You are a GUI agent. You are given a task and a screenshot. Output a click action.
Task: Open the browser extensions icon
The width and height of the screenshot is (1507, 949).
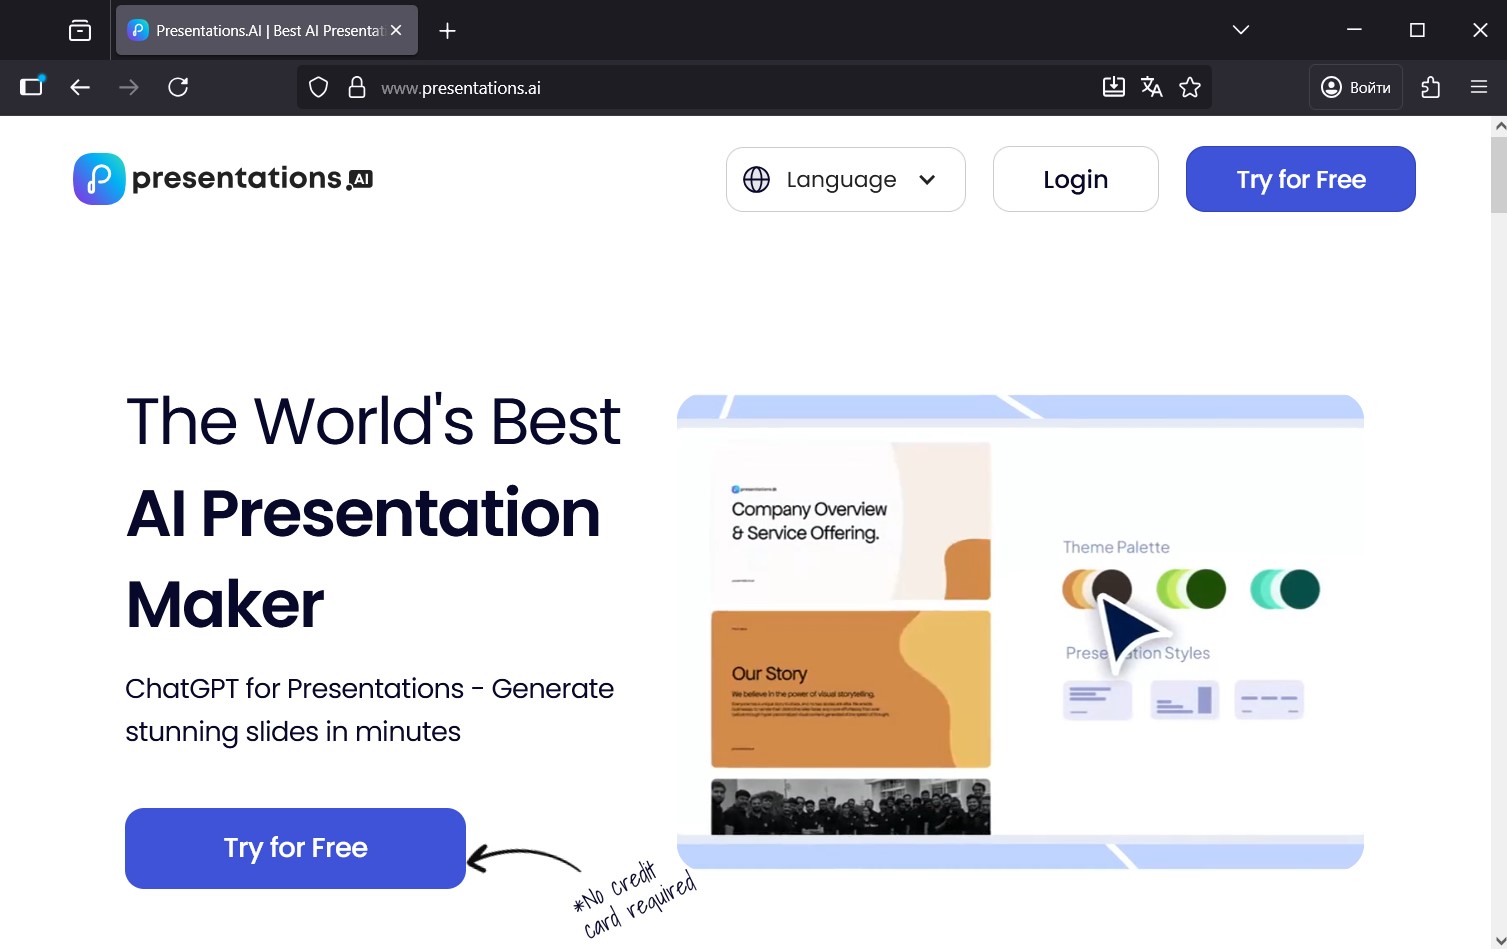click(1431, 88)
